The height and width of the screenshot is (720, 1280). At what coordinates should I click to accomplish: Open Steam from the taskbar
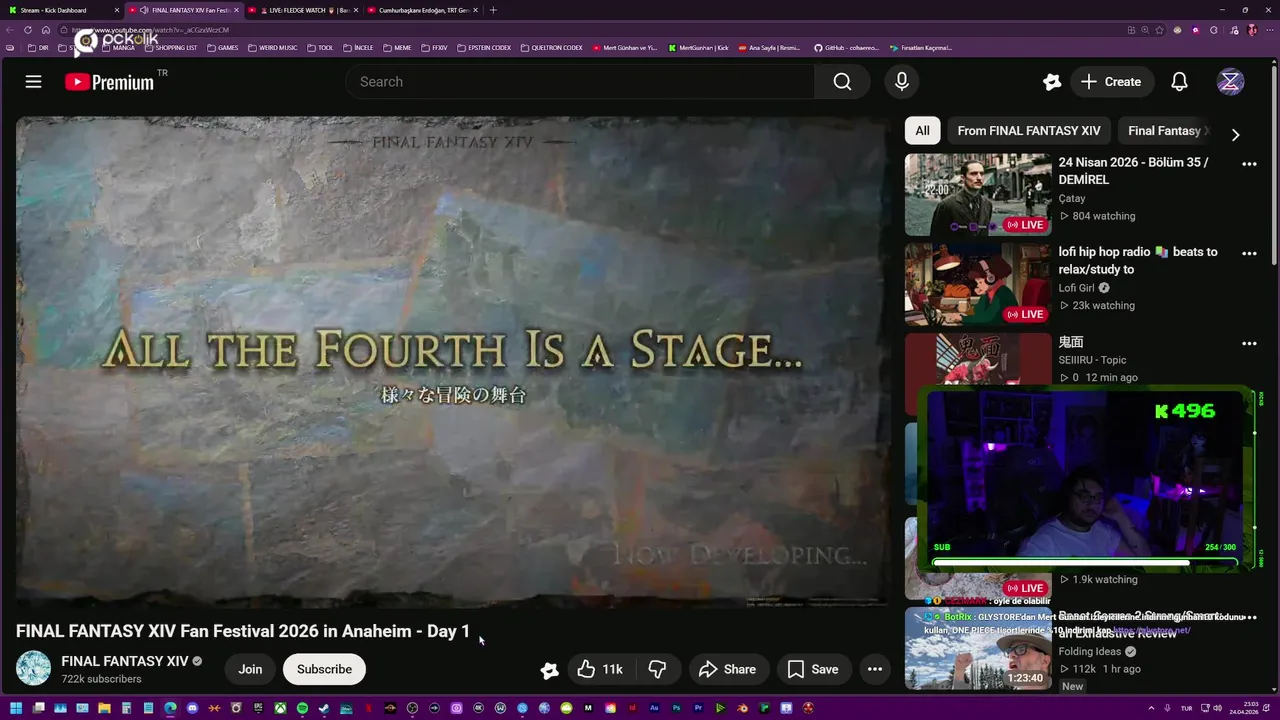(324, 708)
